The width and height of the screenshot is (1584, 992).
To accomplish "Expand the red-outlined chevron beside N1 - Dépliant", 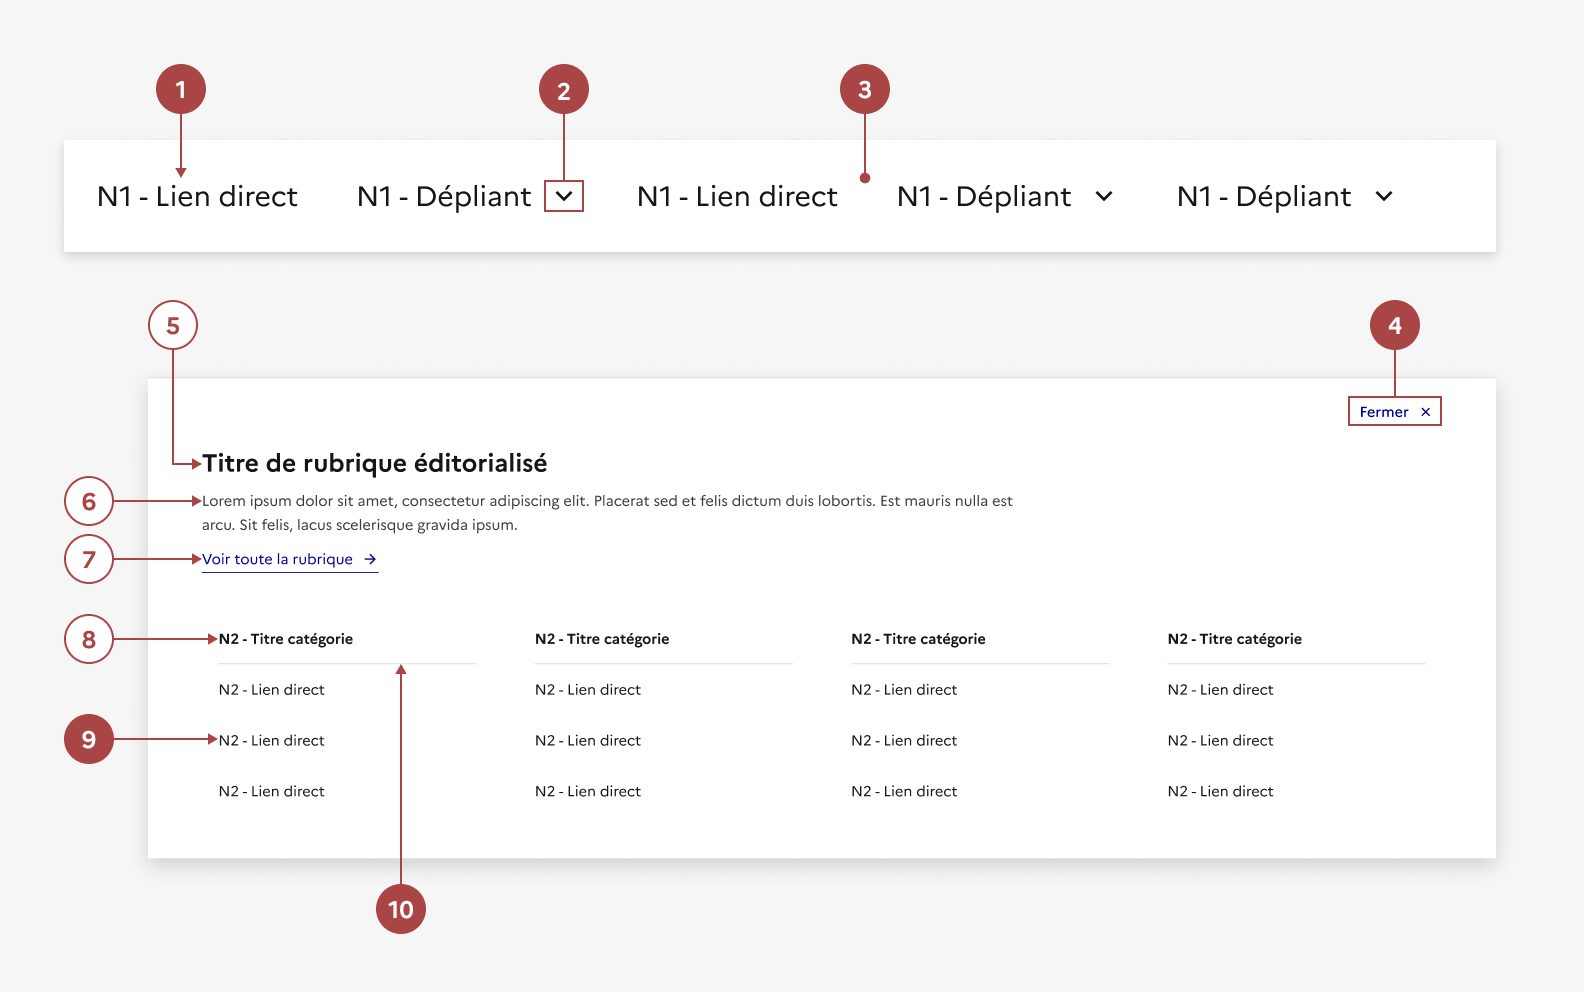I will (564, 196).
